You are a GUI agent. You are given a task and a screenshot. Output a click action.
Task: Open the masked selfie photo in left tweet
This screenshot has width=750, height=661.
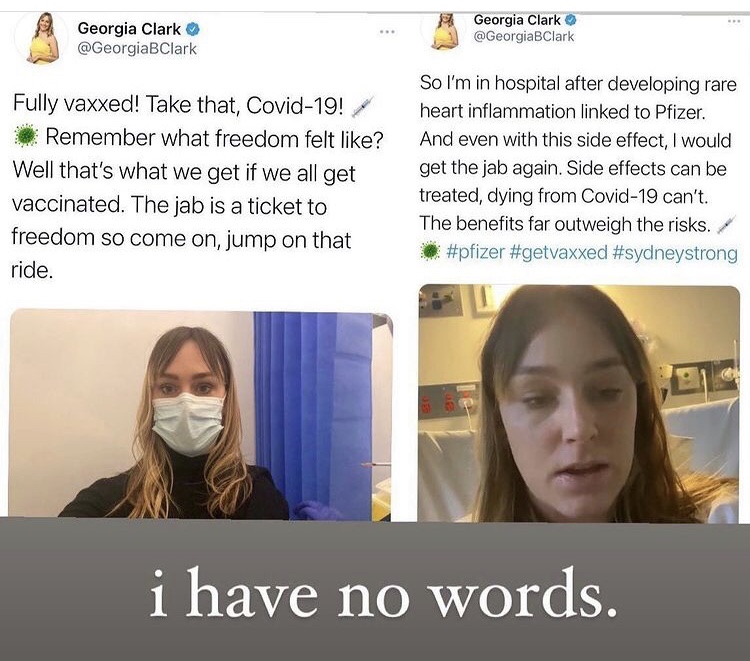200,415
